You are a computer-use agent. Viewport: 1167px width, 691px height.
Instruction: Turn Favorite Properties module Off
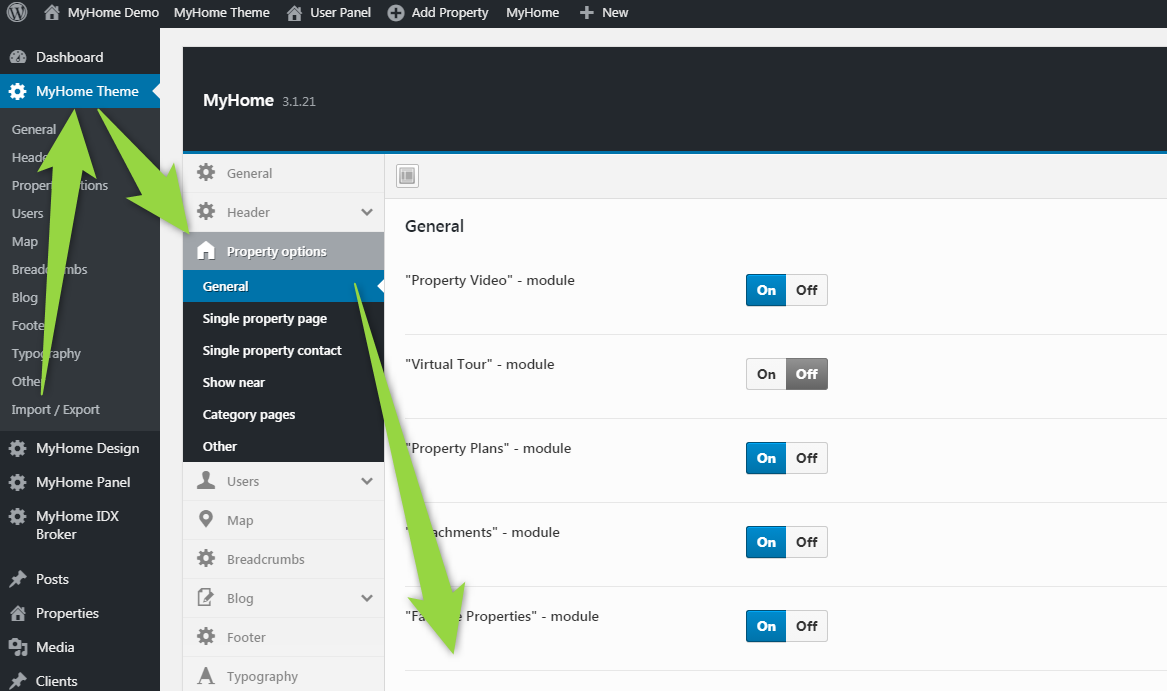pos(807,626)
